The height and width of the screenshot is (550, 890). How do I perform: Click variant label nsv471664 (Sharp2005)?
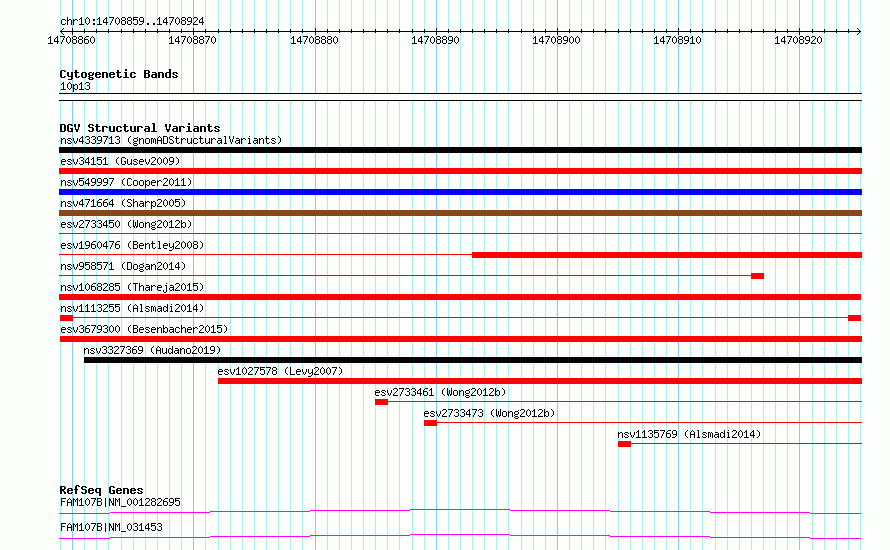[123, 203]
